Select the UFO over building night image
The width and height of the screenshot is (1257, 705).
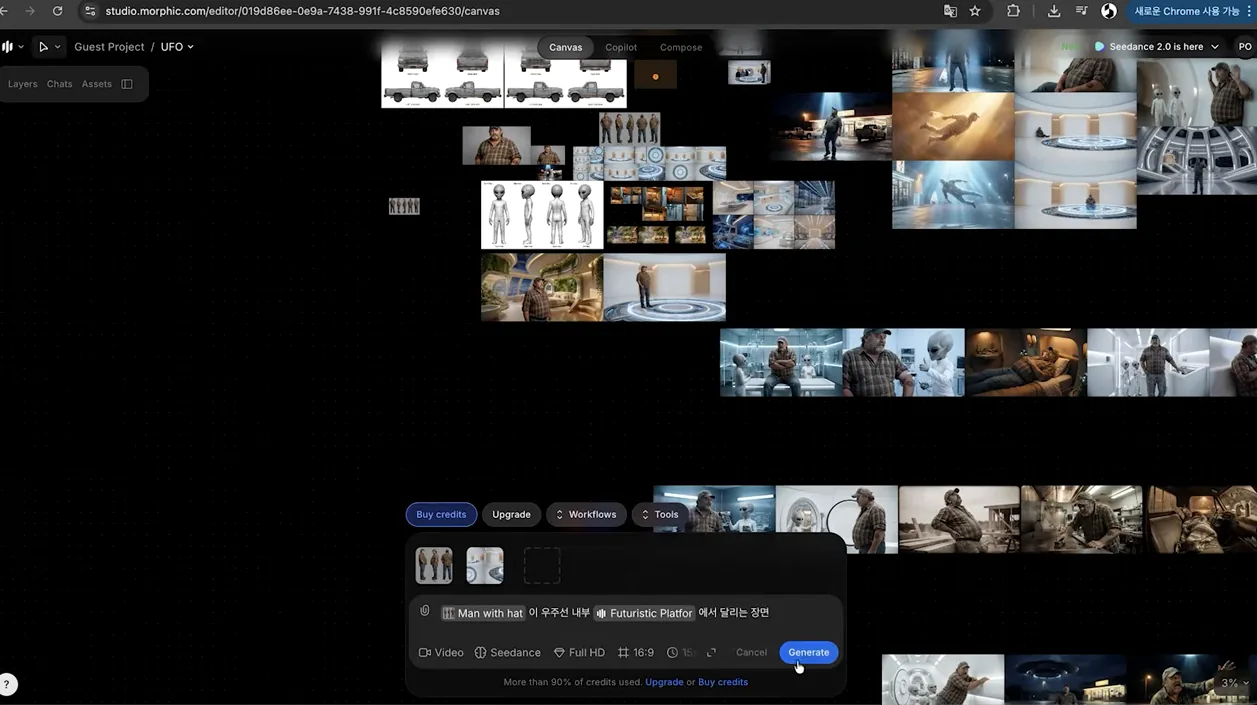point(1065,680)
